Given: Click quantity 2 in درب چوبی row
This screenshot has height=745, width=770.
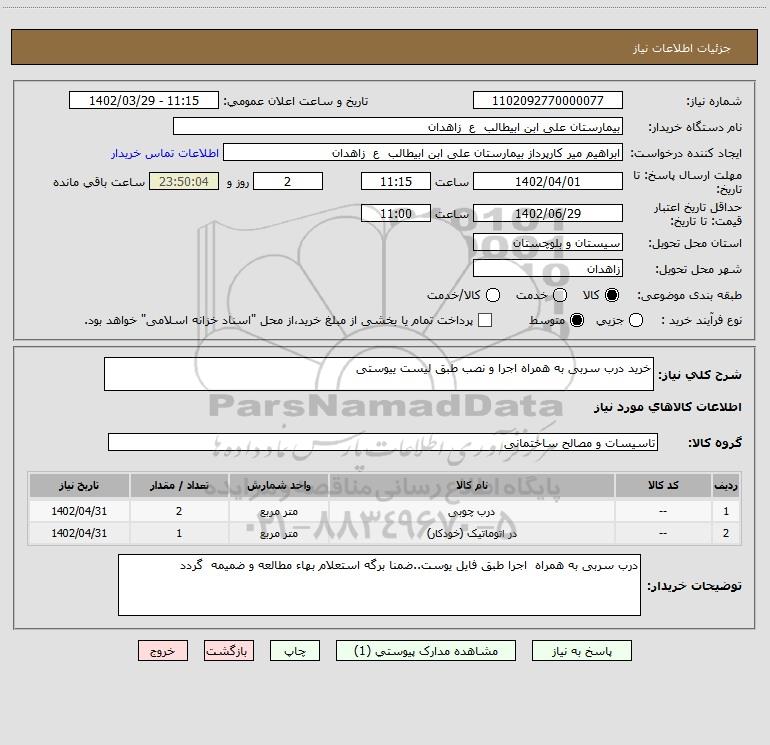Looking at the screenshot, I should pos(179,511).
